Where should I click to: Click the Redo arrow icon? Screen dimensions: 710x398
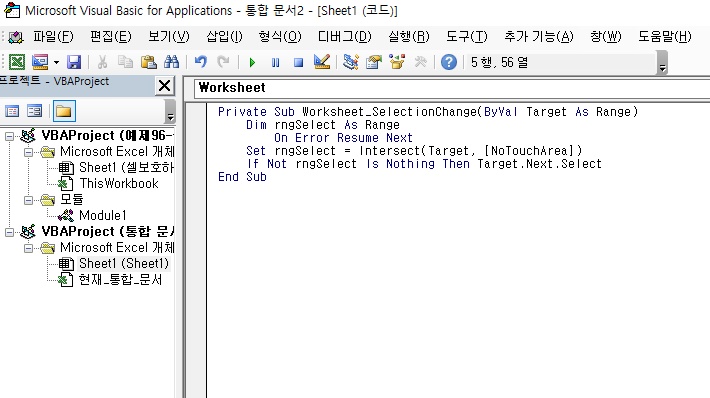pyautogui.click(x=223, y=62)
